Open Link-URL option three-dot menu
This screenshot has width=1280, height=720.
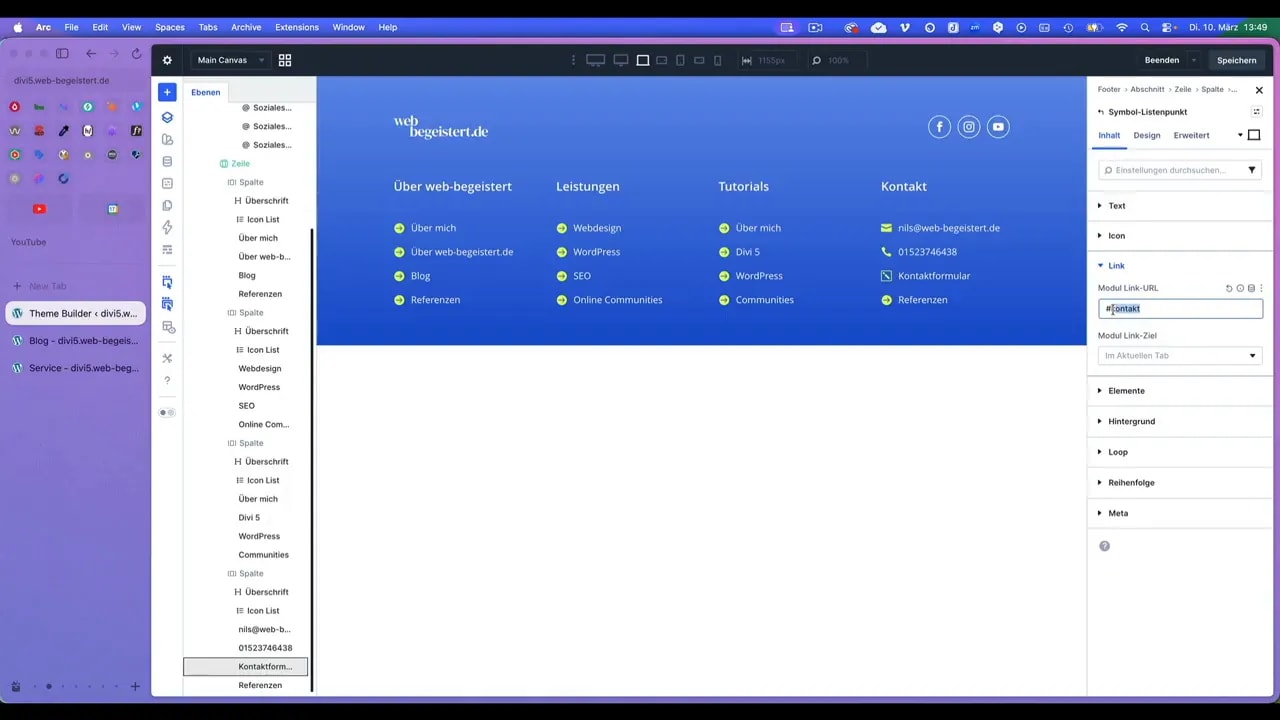[1261, 288]
